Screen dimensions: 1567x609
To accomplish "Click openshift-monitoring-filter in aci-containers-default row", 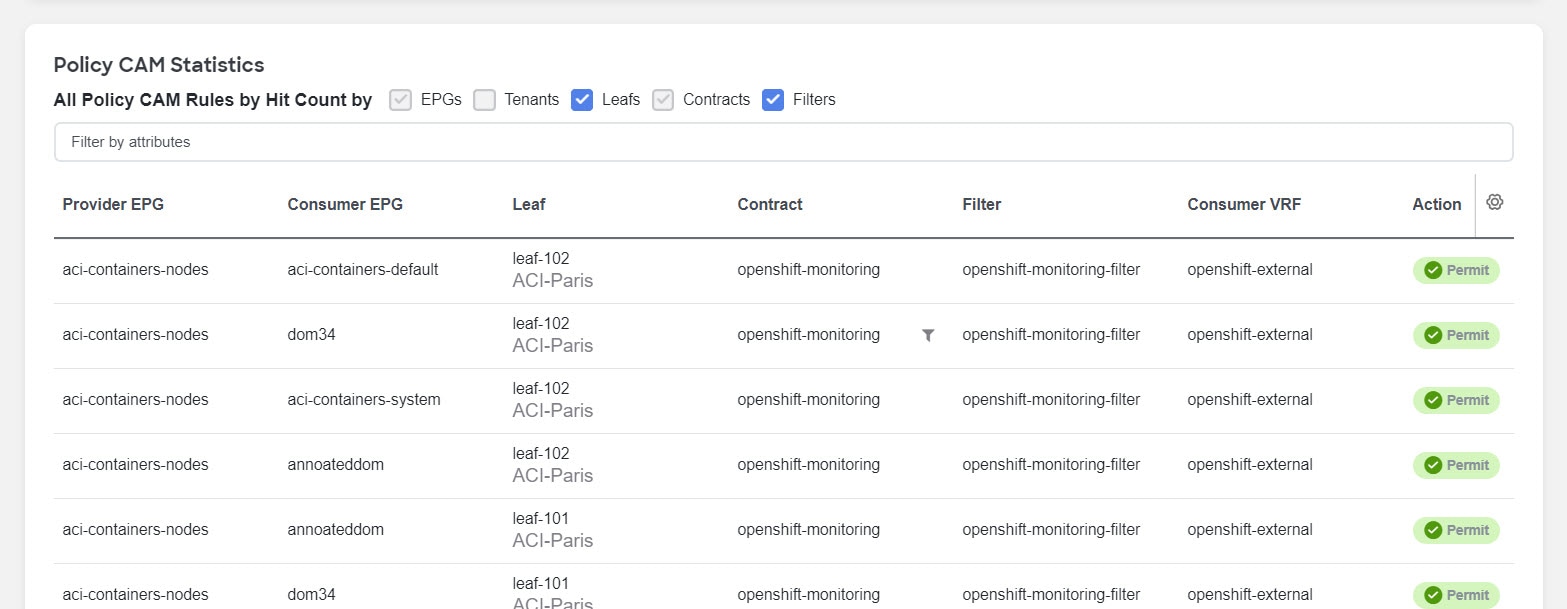I will tap(1051, 270).
